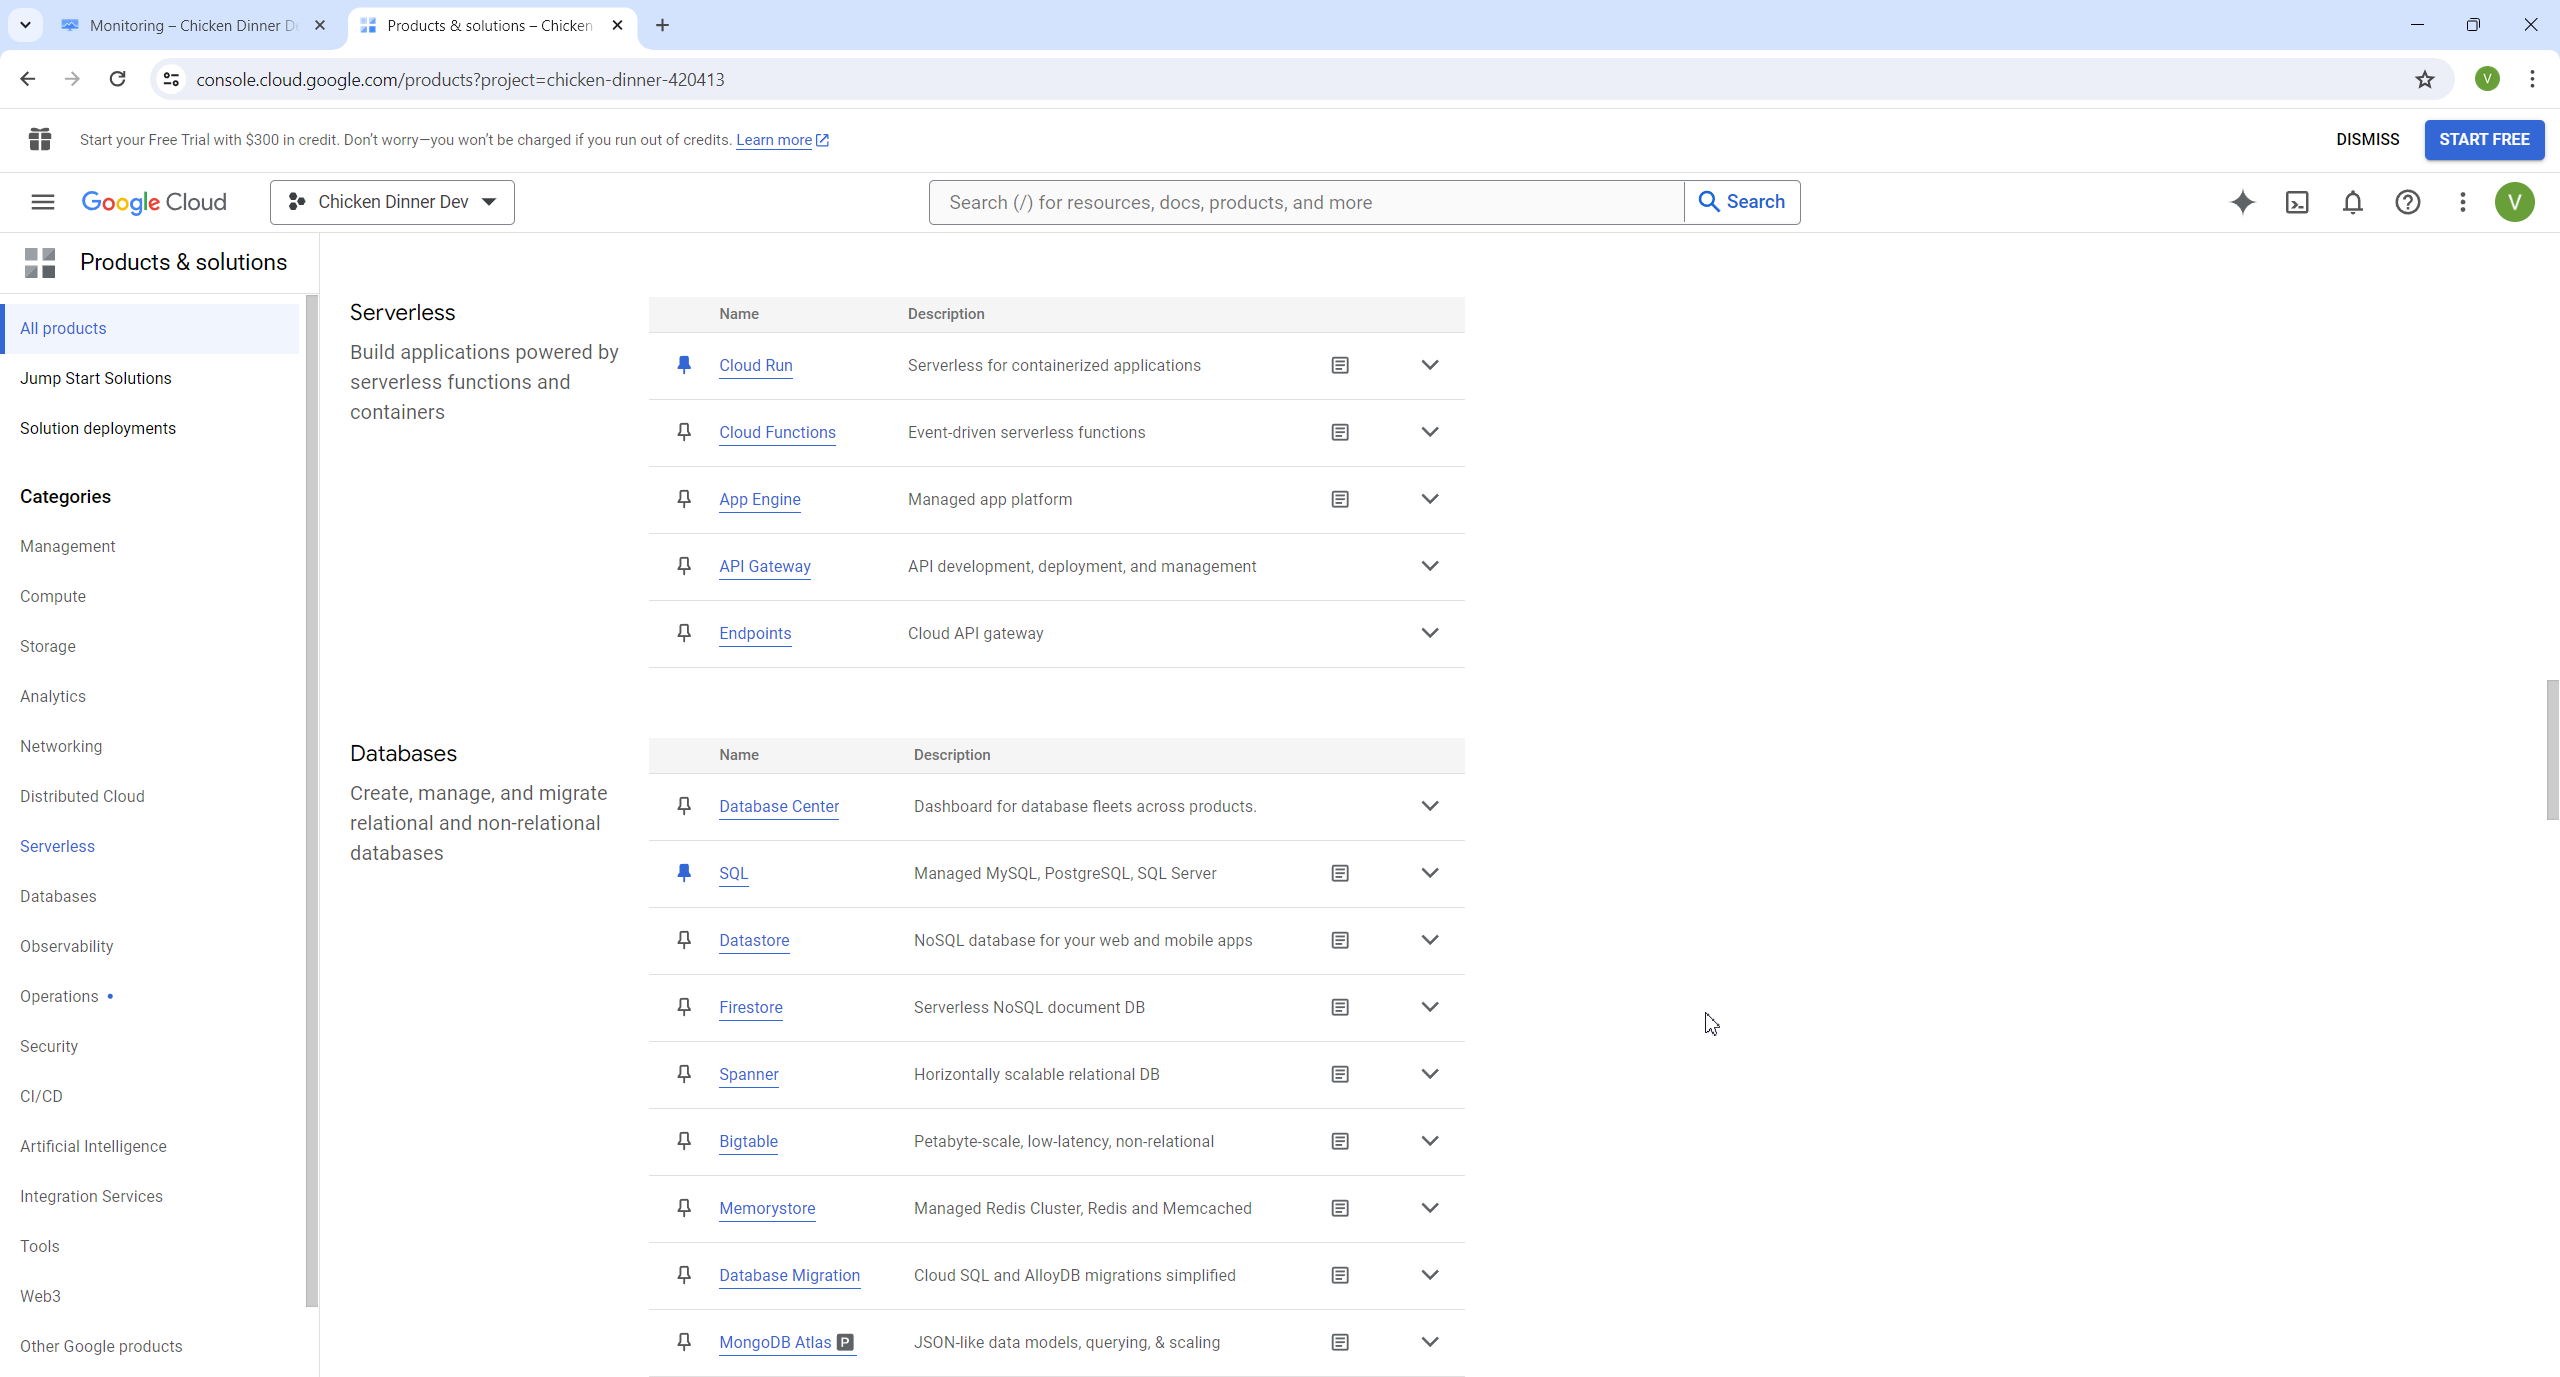This screenshot has height=1377, width=2560.
Task: Unpin Cloud Run from pinned products
Action: (684, 365)
